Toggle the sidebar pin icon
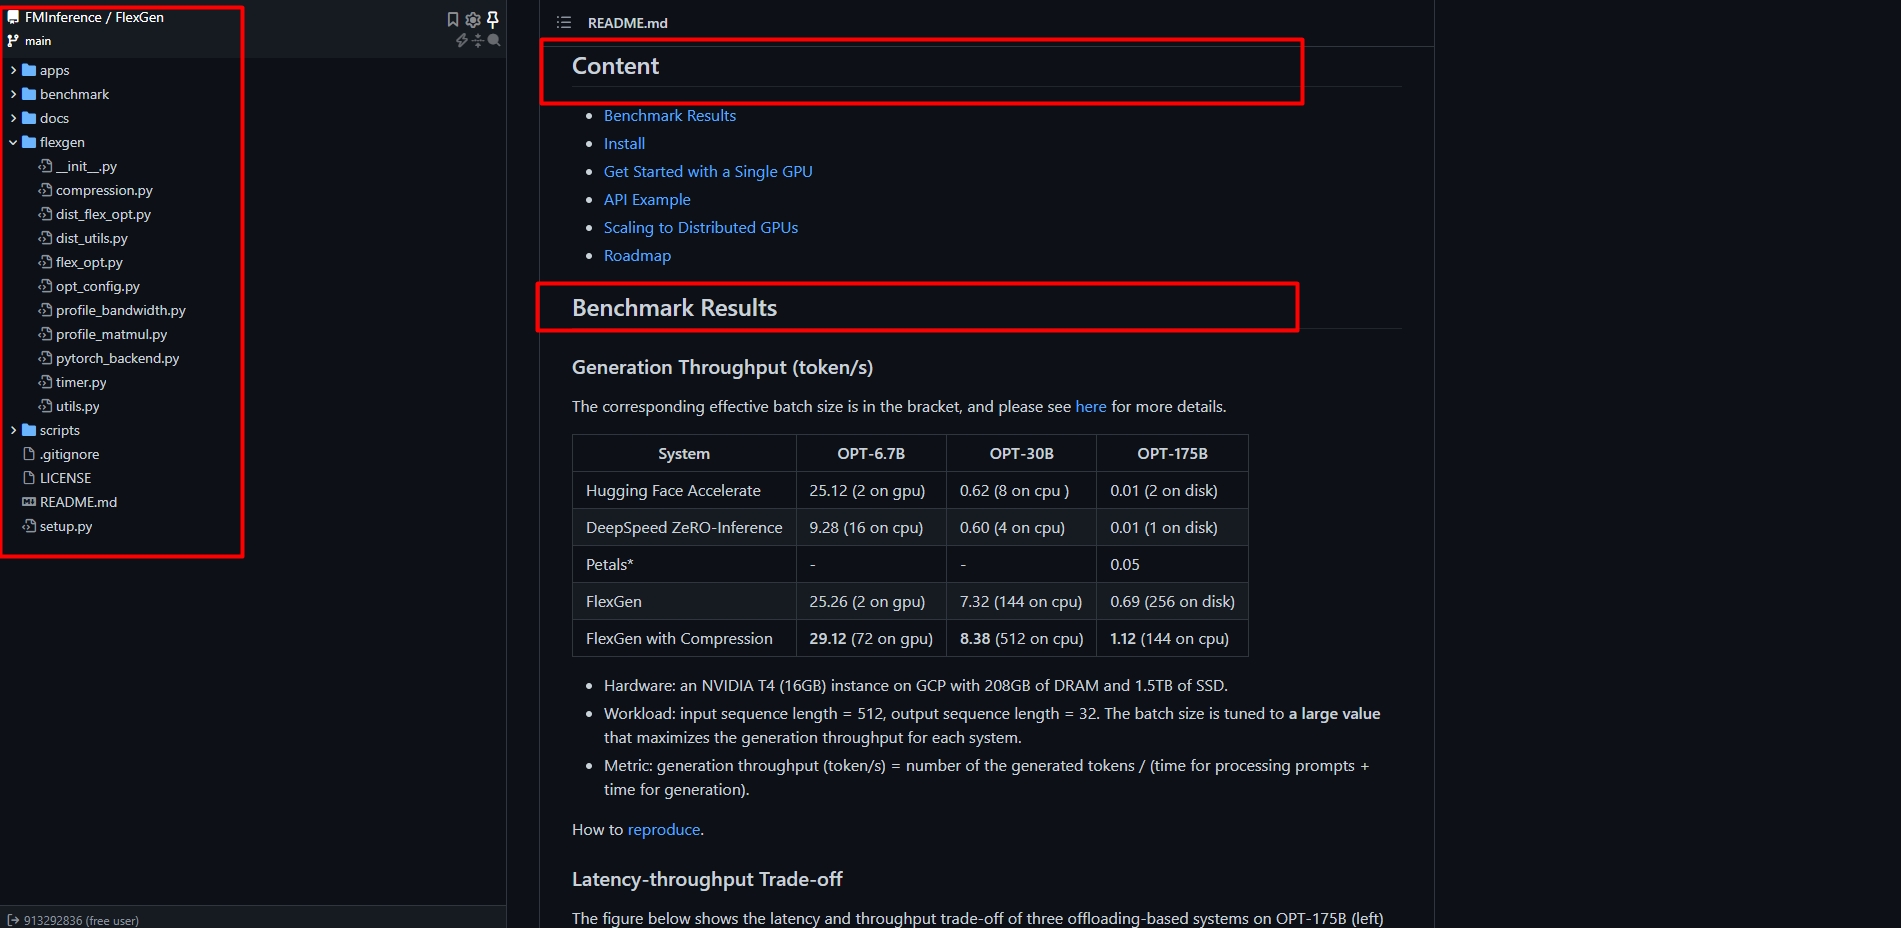 [x=493, y=19]
